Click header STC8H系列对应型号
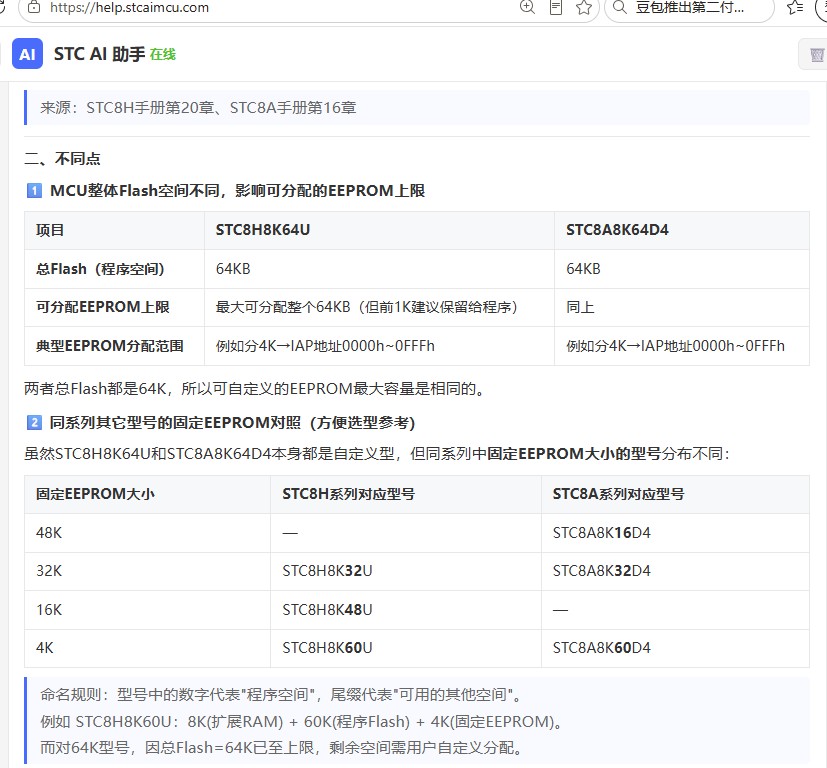827x768 pixels. click(x=349, y=494)
